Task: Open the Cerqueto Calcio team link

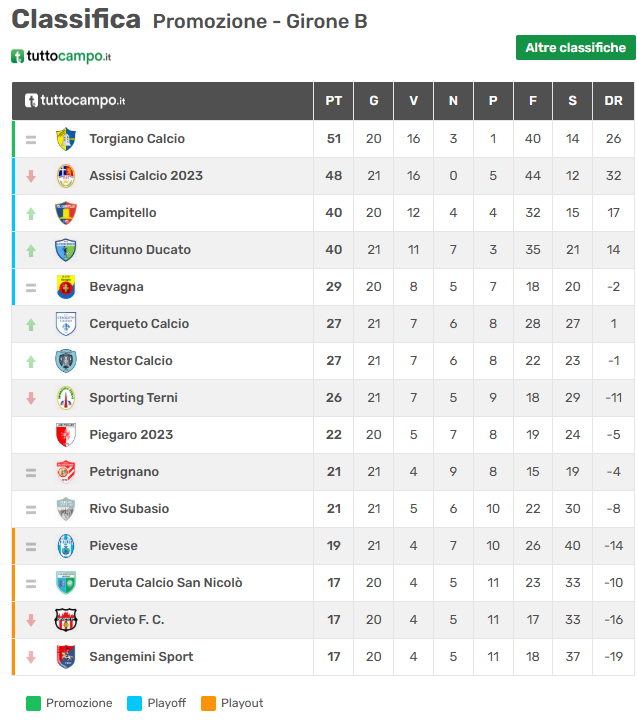Action: click(x=139, y=324)
